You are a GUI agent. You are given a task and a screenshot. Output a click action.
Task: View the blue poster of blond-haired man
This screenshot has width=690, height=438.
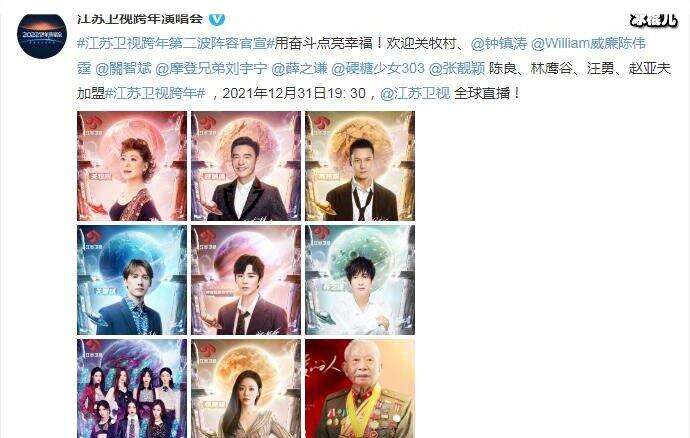tap(132, 280)
